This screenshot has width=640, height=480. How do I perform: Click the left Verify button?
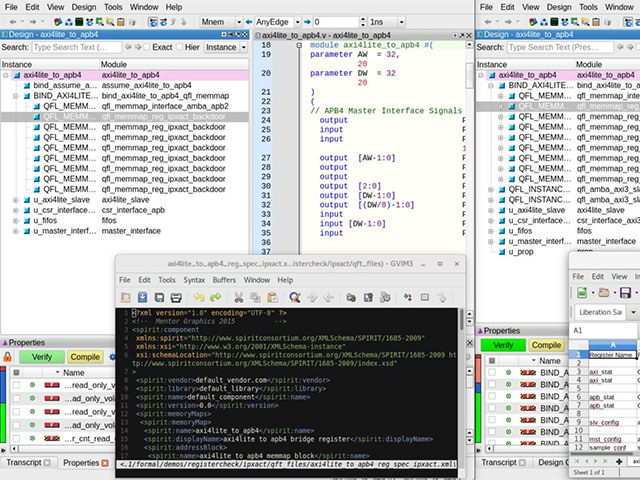pos(41,357)
